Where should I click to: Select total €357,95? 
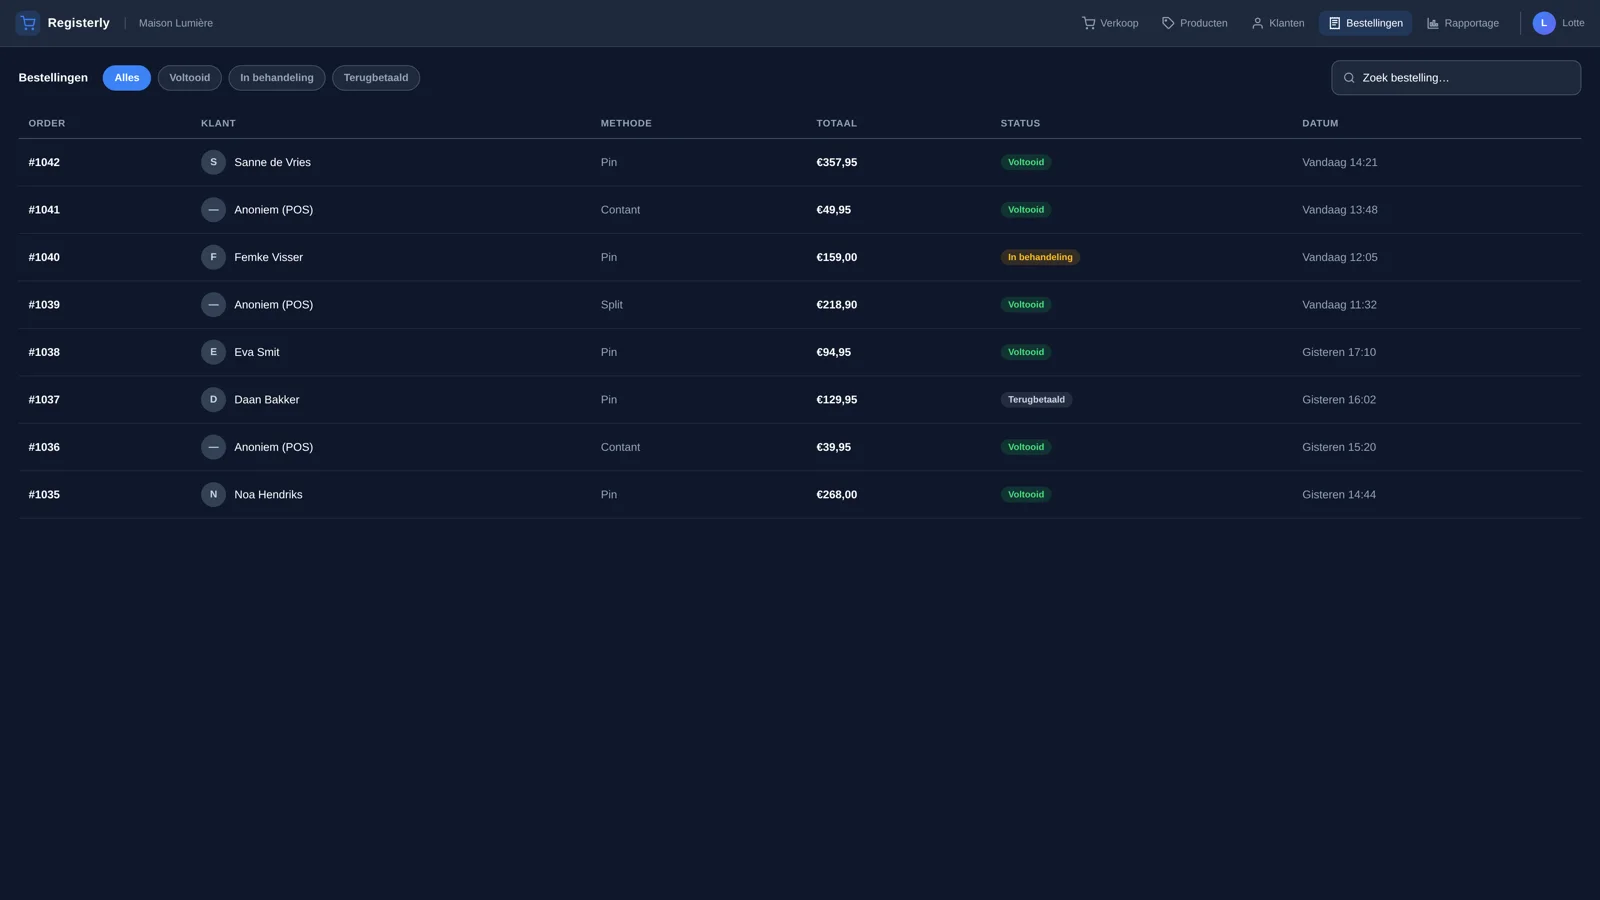[837, 162]
